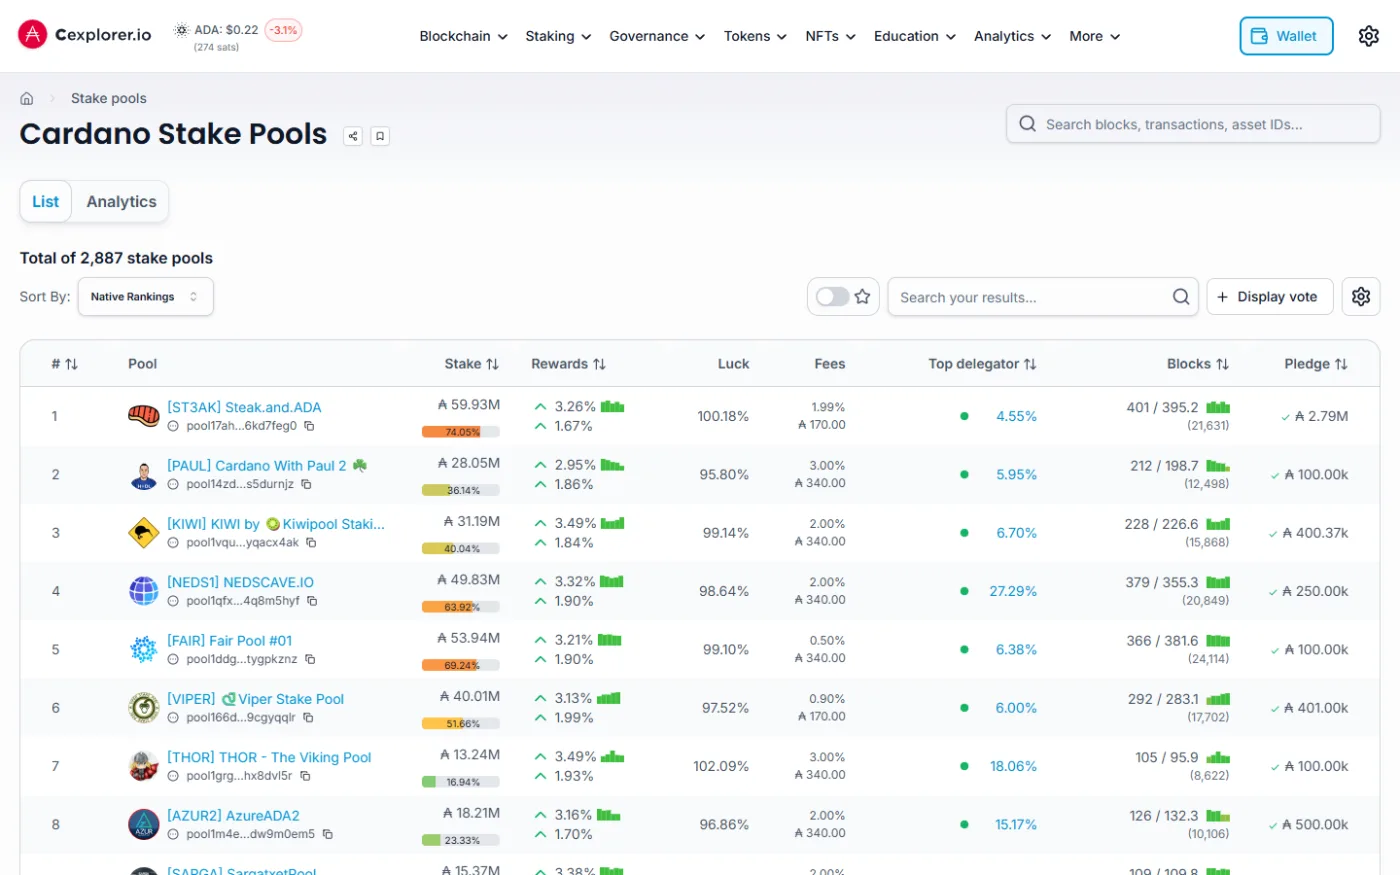The width and height of the screenshot is (1400, 875).
Task: Click the Display vote button
Action: [x=1270, y=297]
